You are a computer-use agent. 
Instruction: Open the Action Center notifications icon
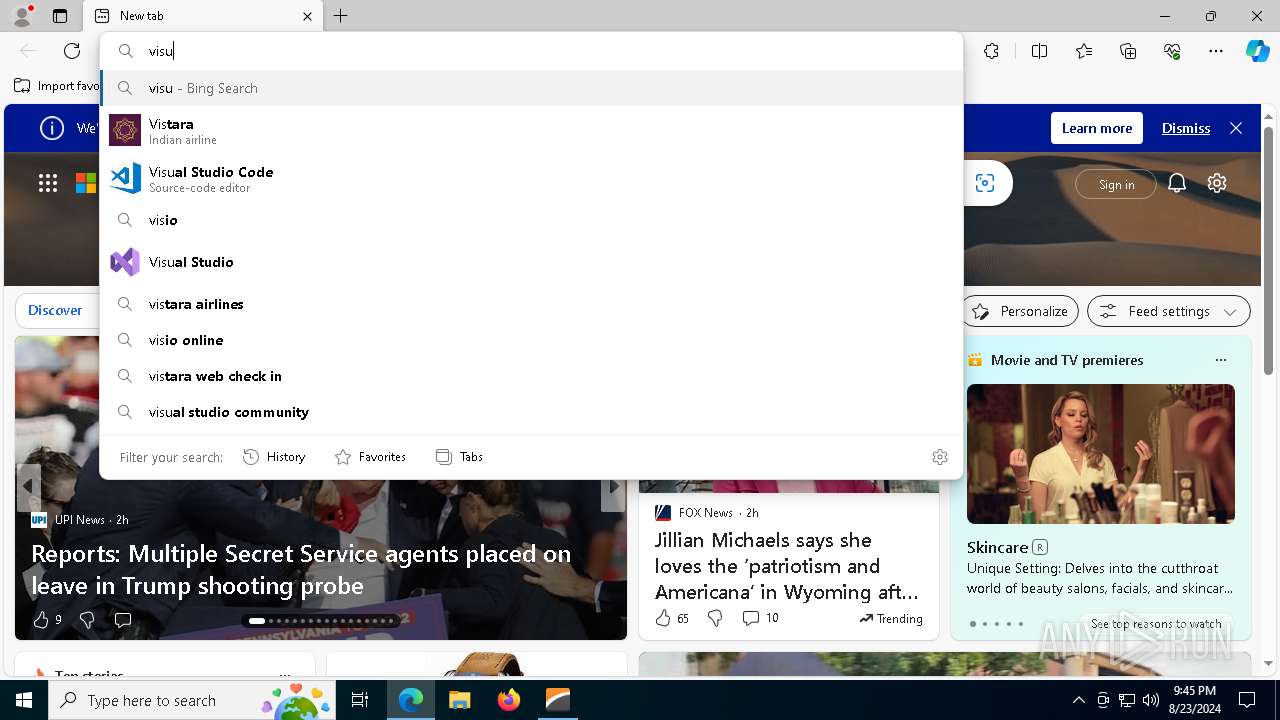click(x=1247, y=700)
